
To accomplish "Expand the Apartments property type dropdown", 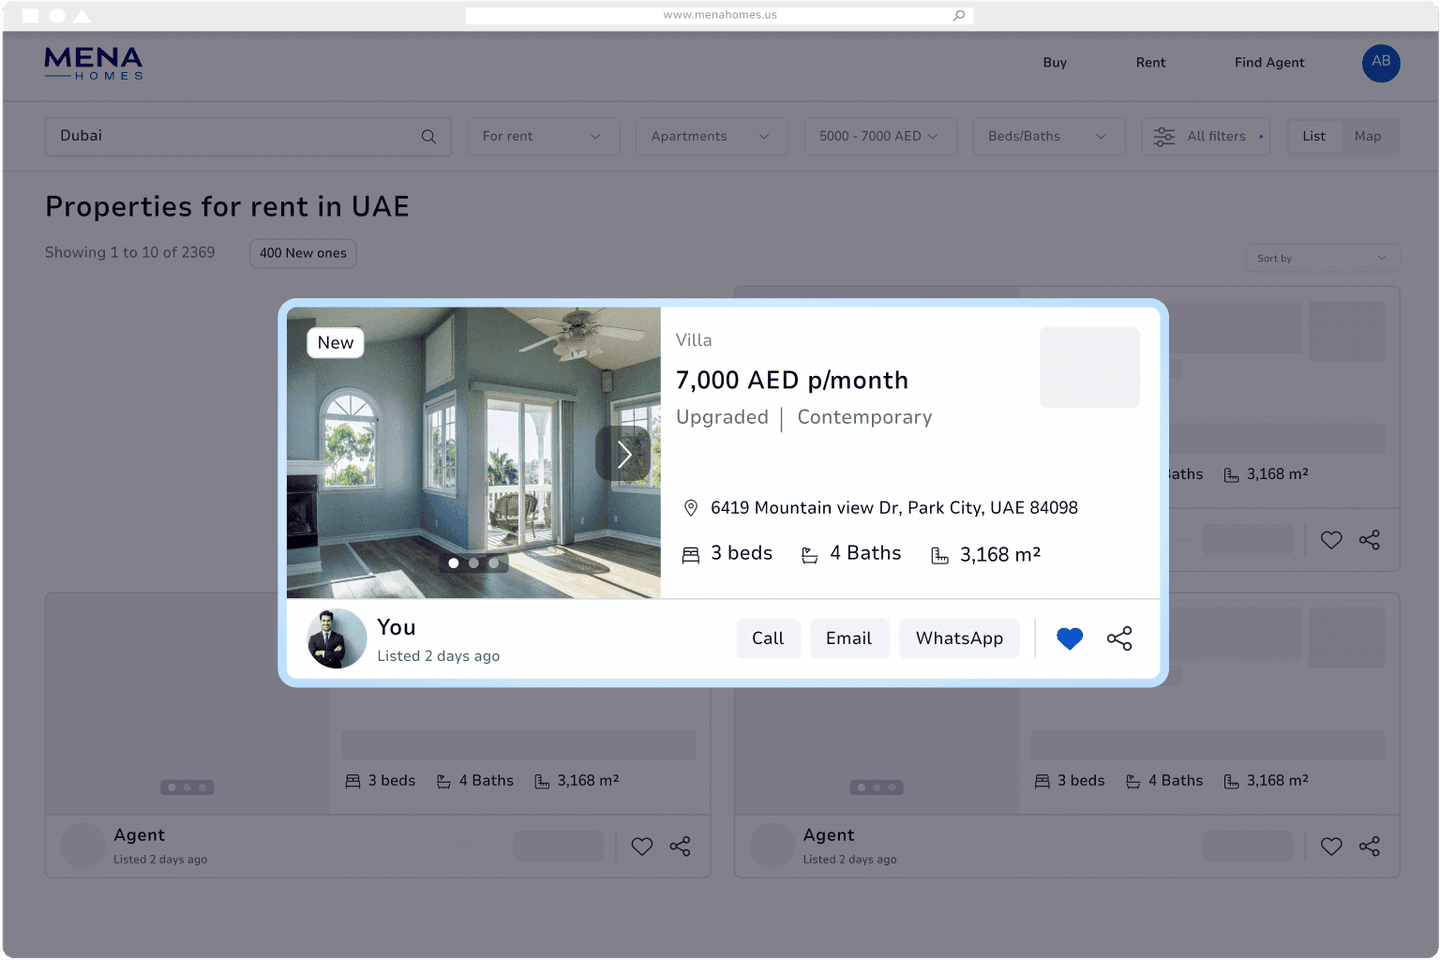I will (x=711, y=137).
